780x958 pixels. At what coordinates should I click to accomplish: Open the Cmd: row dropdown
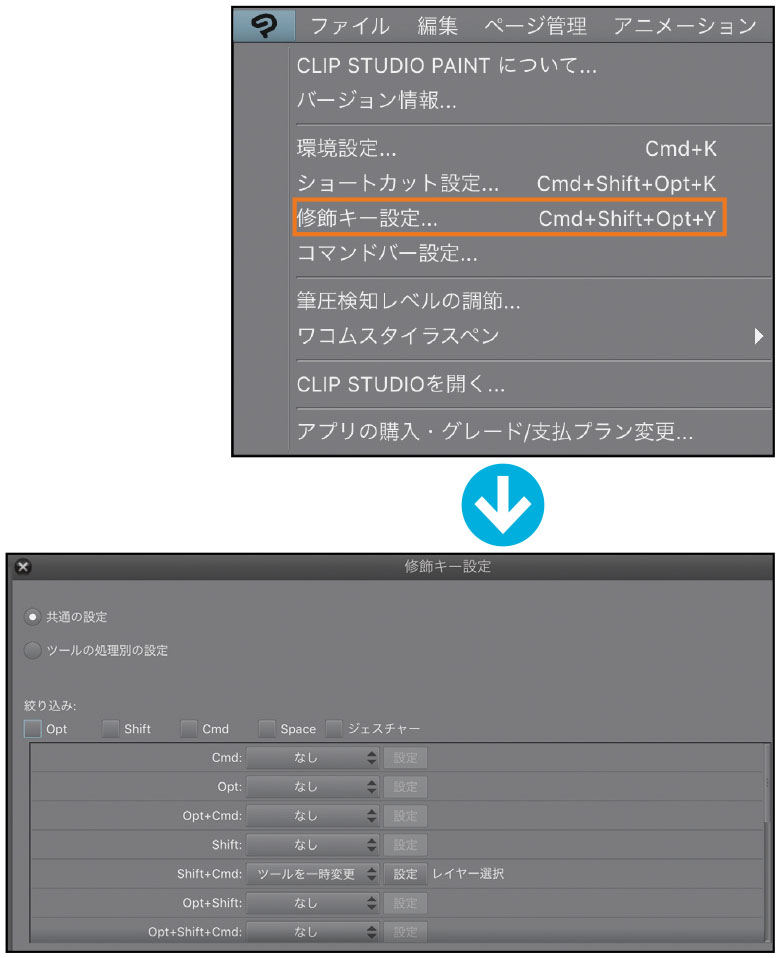pyautogui.click(x=313, y=758)
